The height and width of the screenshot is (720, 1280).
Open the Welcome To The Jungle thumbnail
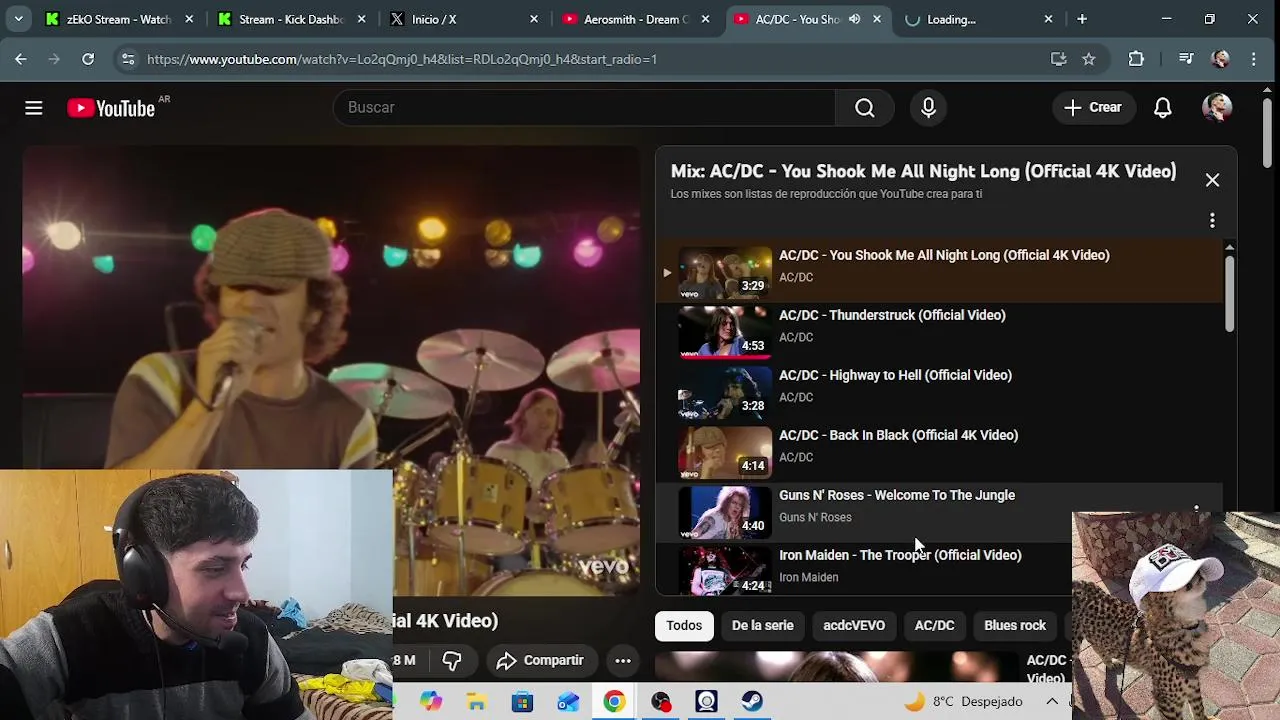click(725, 511)
